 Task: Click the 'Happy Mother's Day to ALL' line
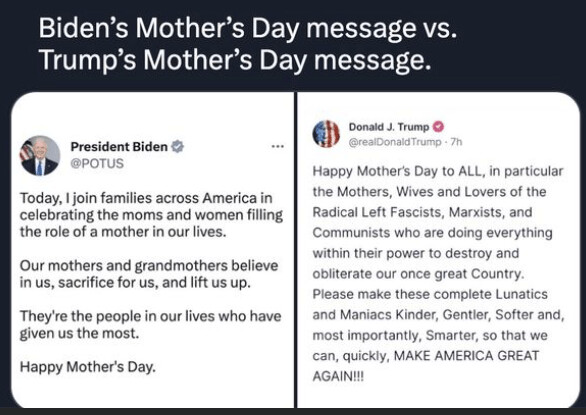click(x=438, y=171)
